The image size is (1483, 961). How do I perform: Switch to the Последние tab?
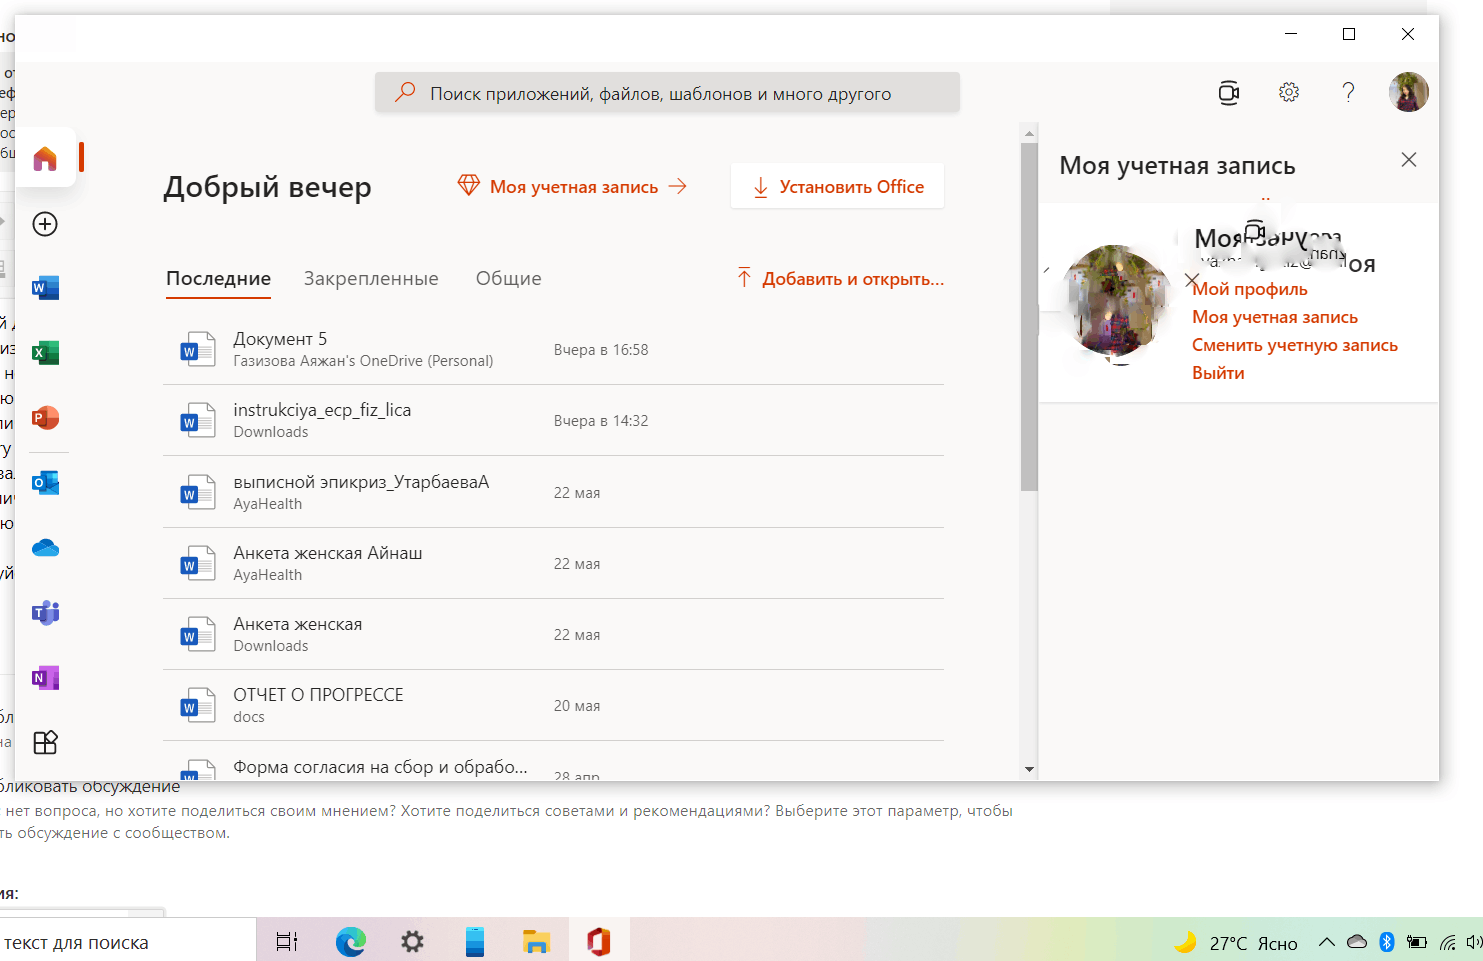click(218, 279)
